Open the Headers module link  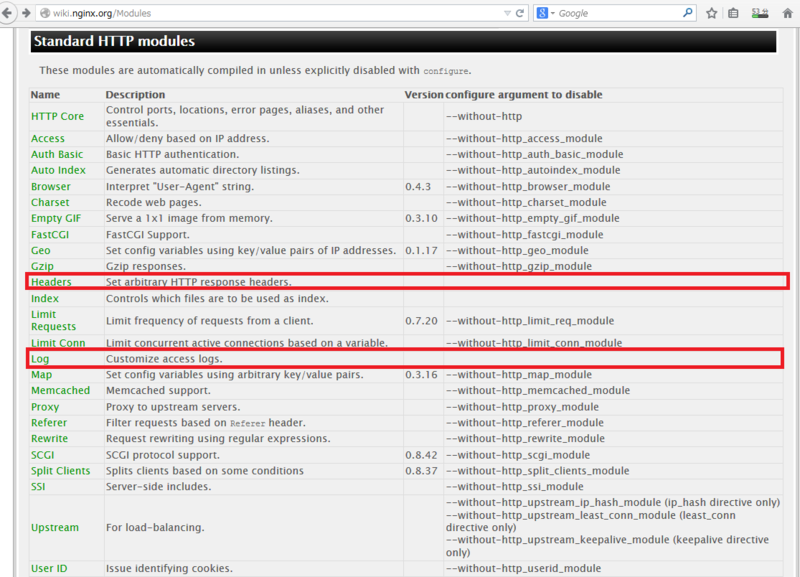pos(51,282)
